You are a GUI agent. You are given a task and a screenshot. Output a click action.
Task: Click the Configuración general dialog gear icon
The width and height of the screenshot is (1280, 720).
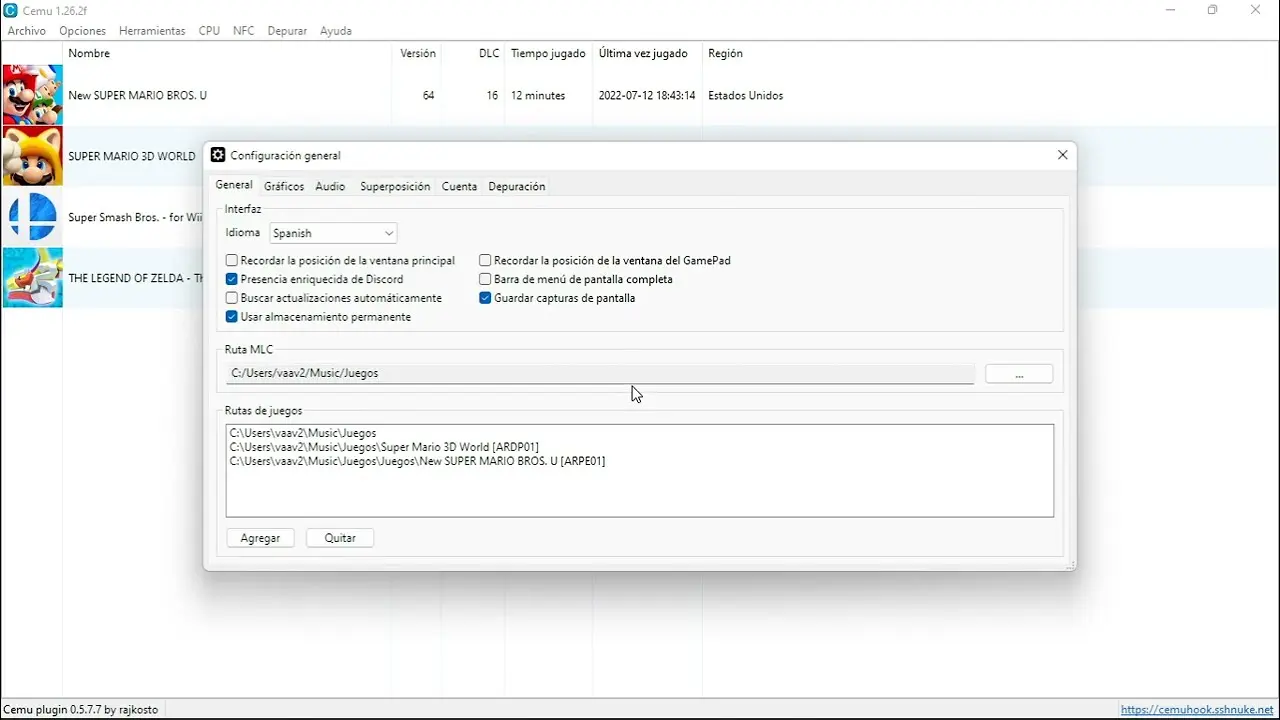click(x=218, y=155)
